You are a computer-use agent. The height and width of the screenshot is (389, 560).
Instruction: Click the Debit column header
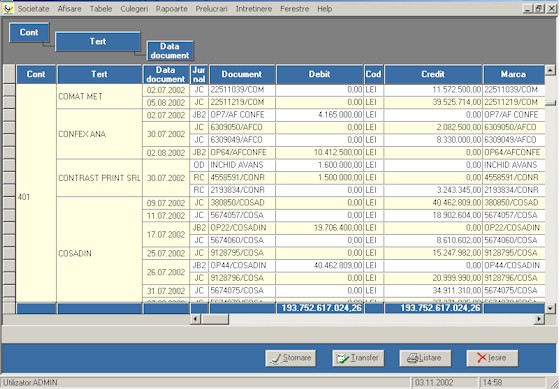320,74
